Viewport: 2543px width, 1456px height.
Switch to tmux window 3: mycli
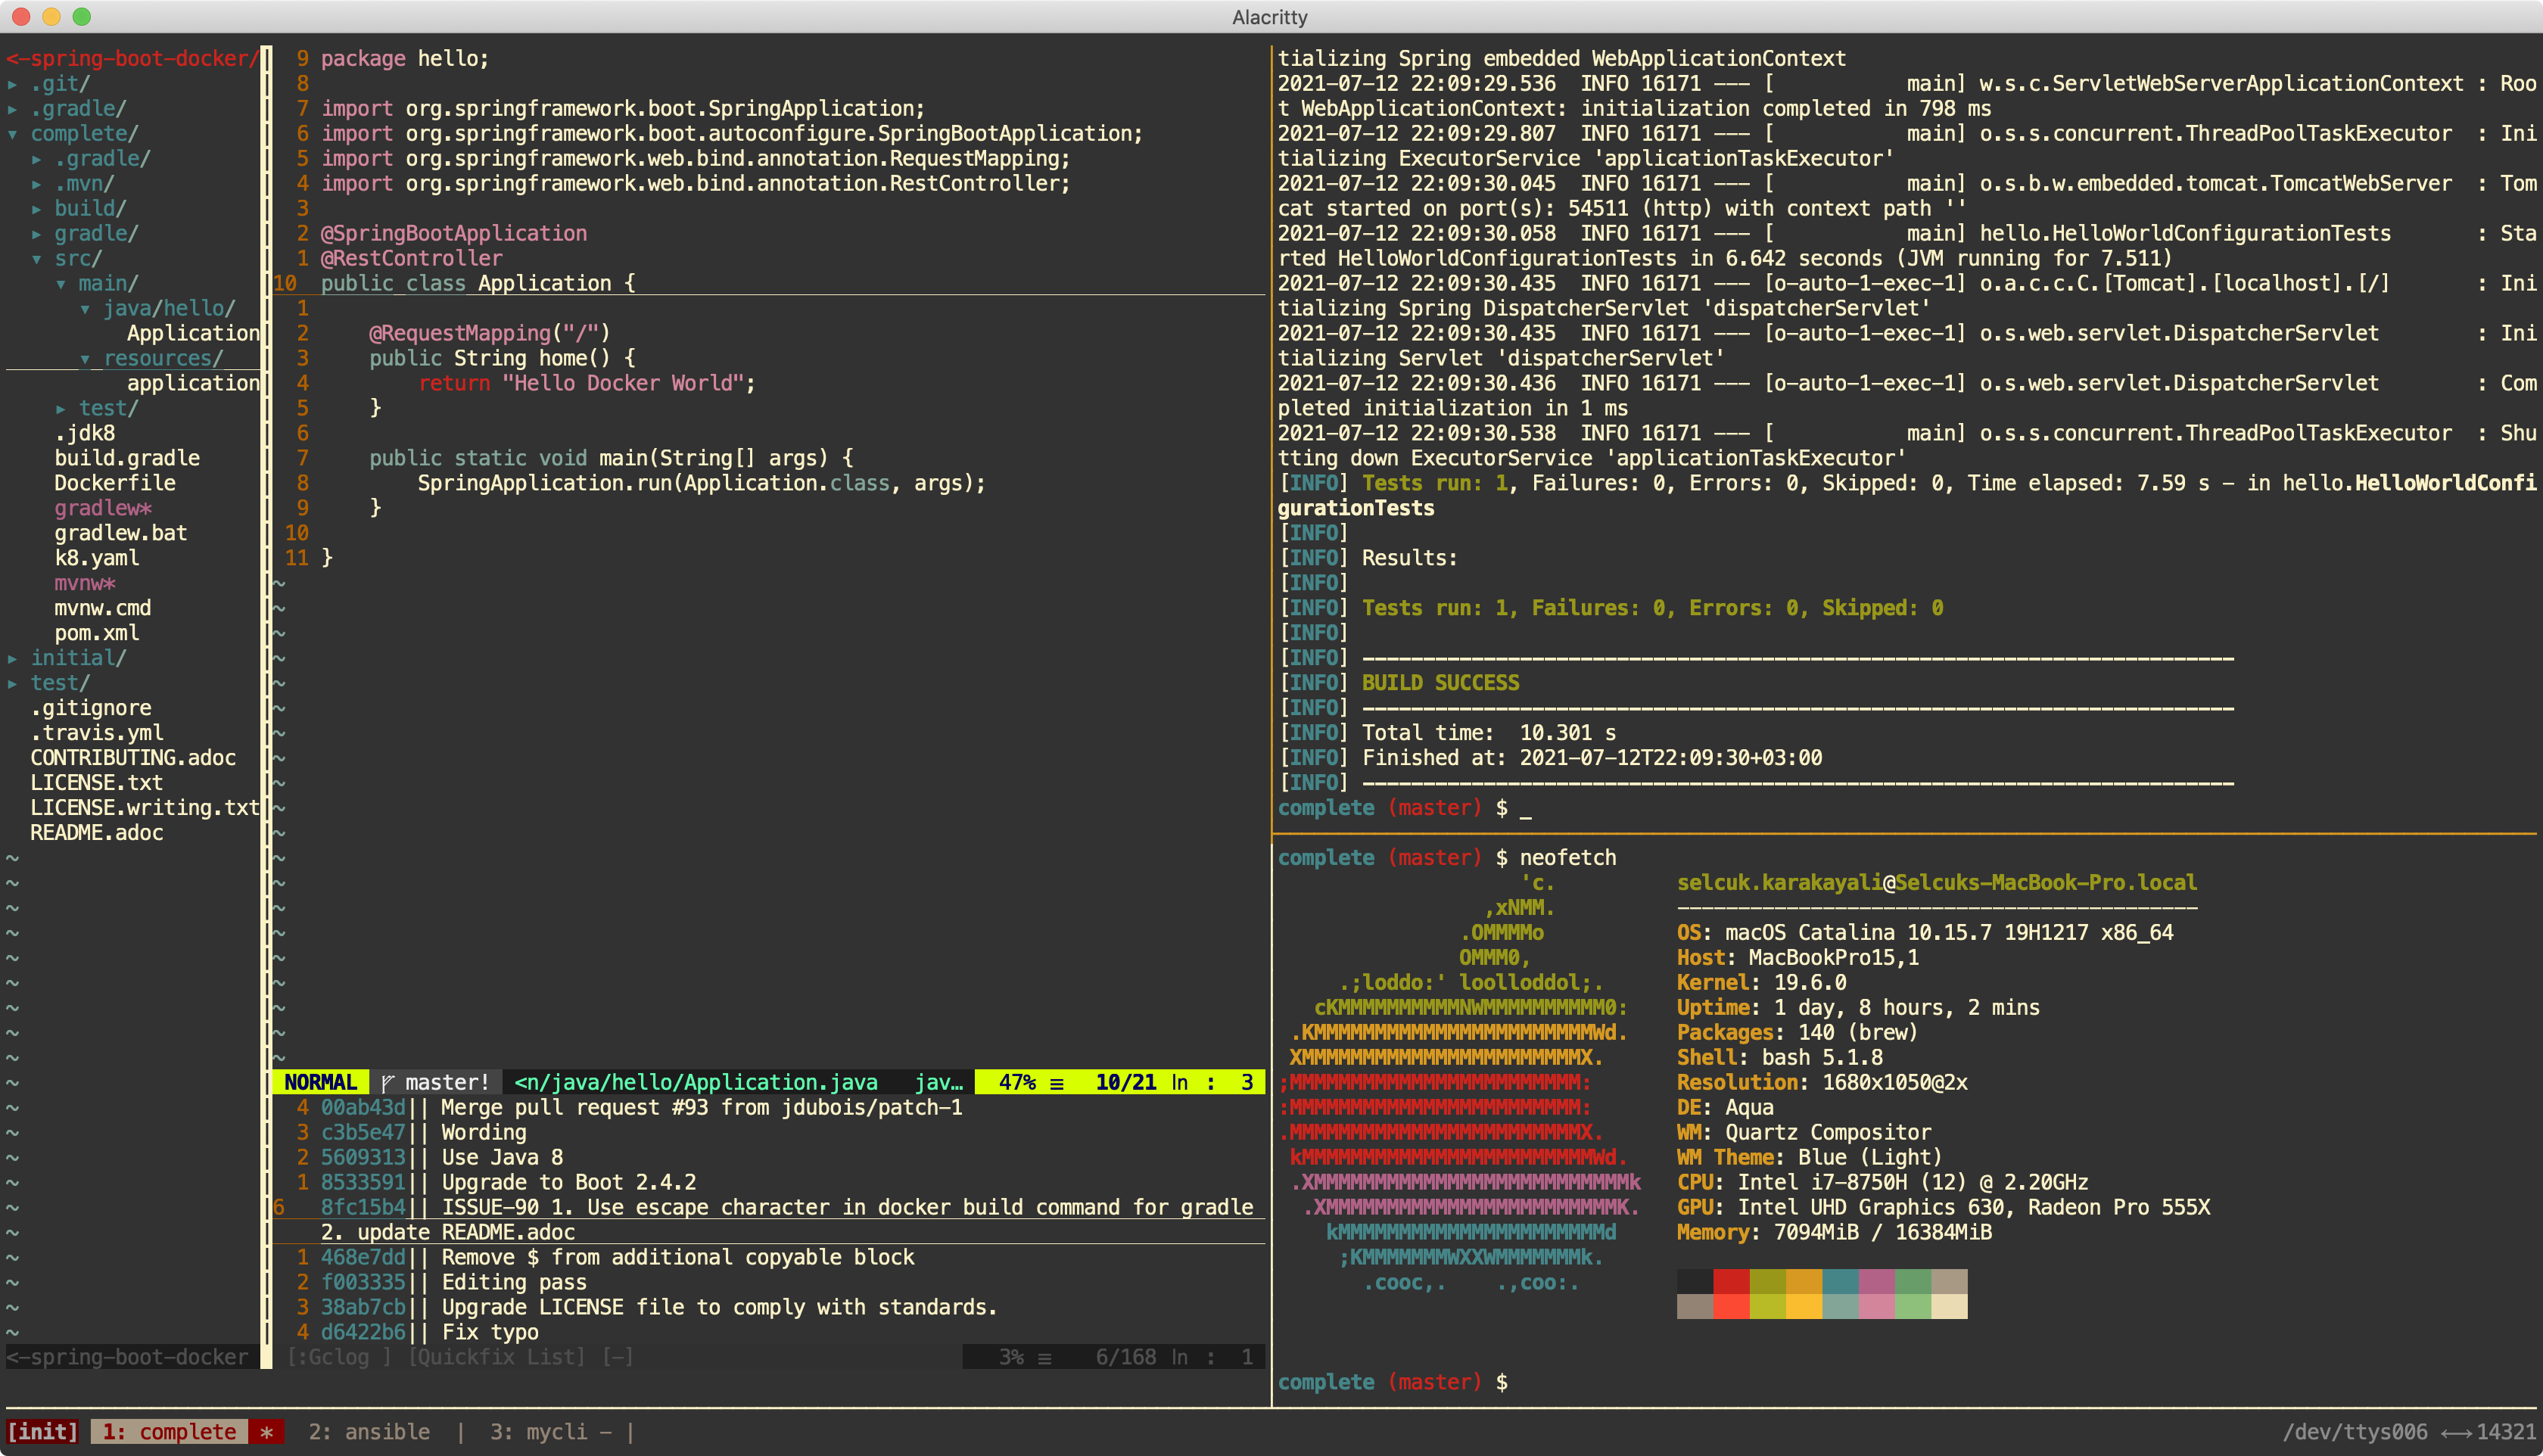550,1432
